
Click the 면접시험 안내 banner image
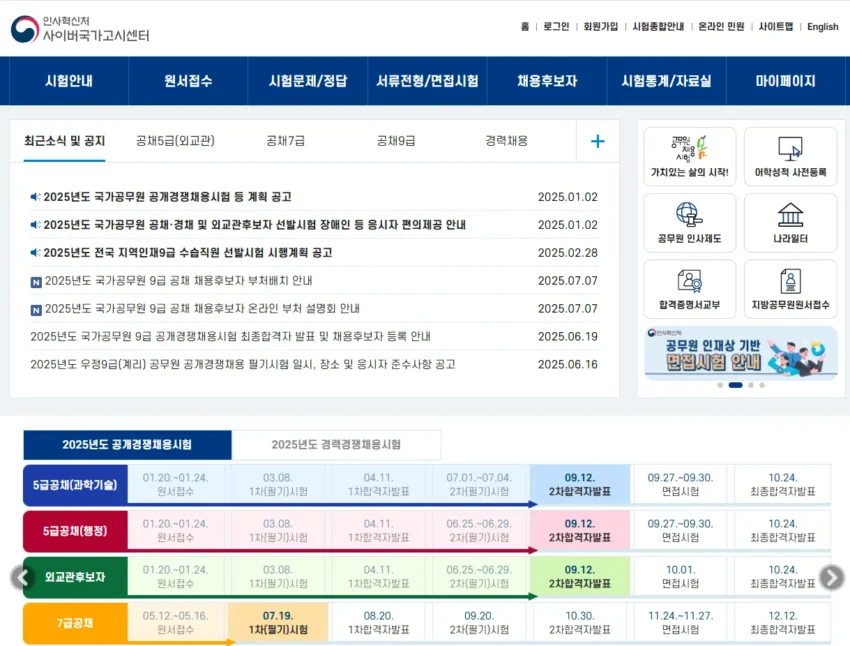(x=740, y=352)
